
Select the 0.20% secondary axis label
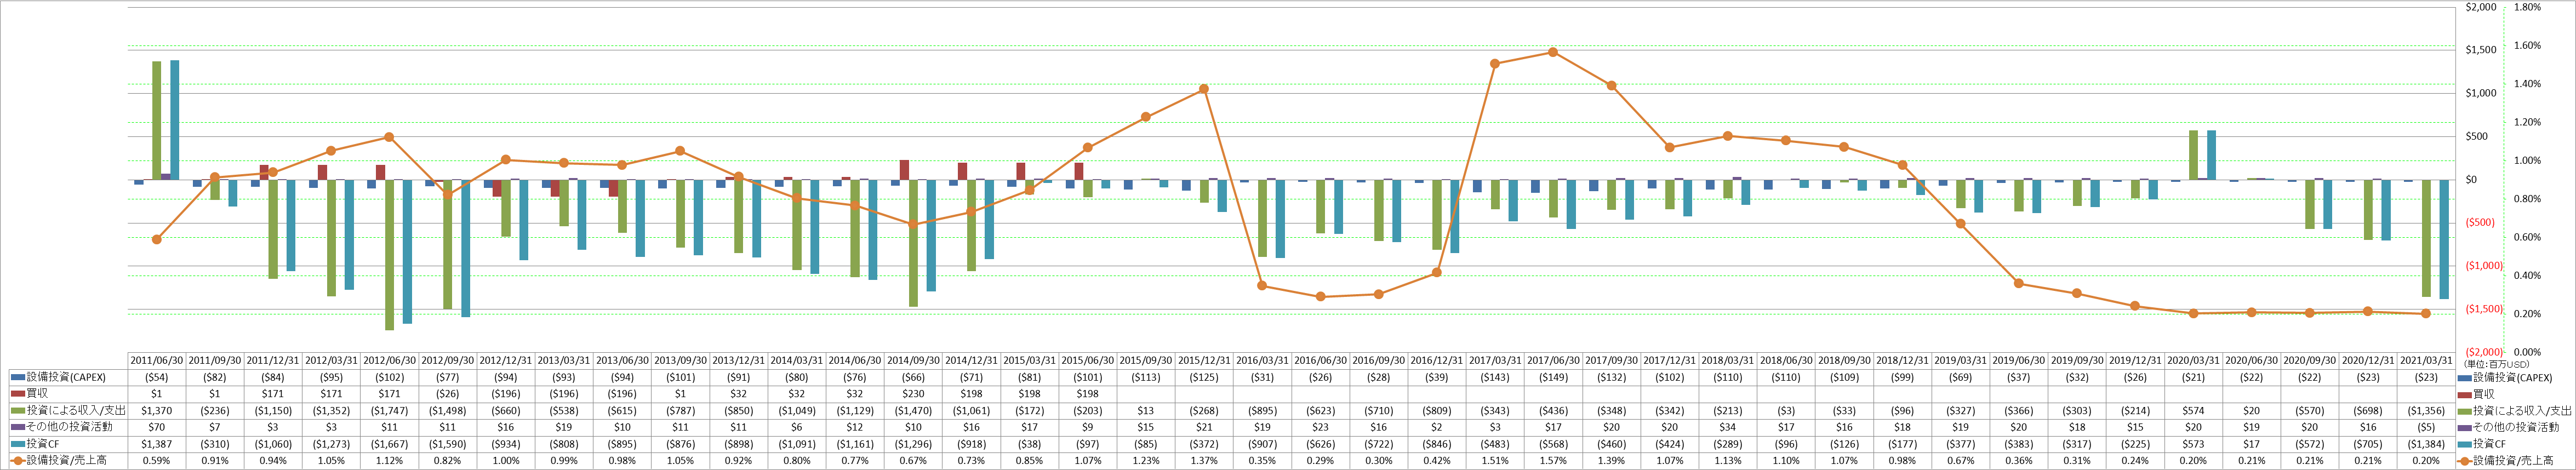tap(2526, 314)
